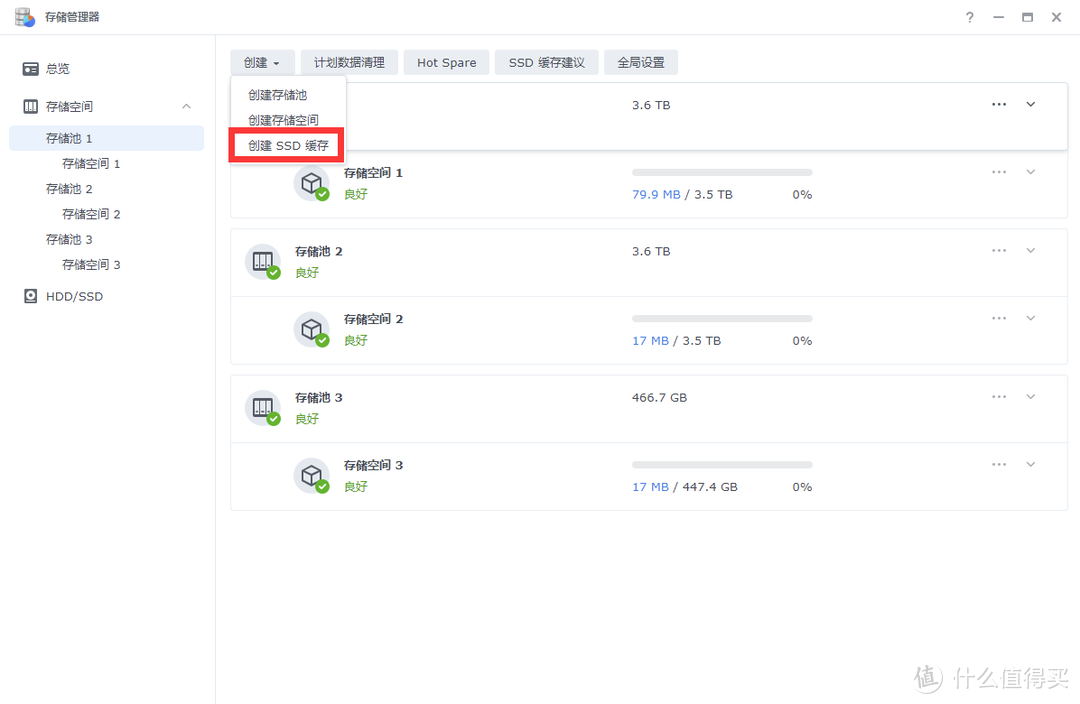This screenshot has width=1080, height=704.
Task: Click the 存储空间 1 volume cube icon
Action: click(x=311, y=183)
